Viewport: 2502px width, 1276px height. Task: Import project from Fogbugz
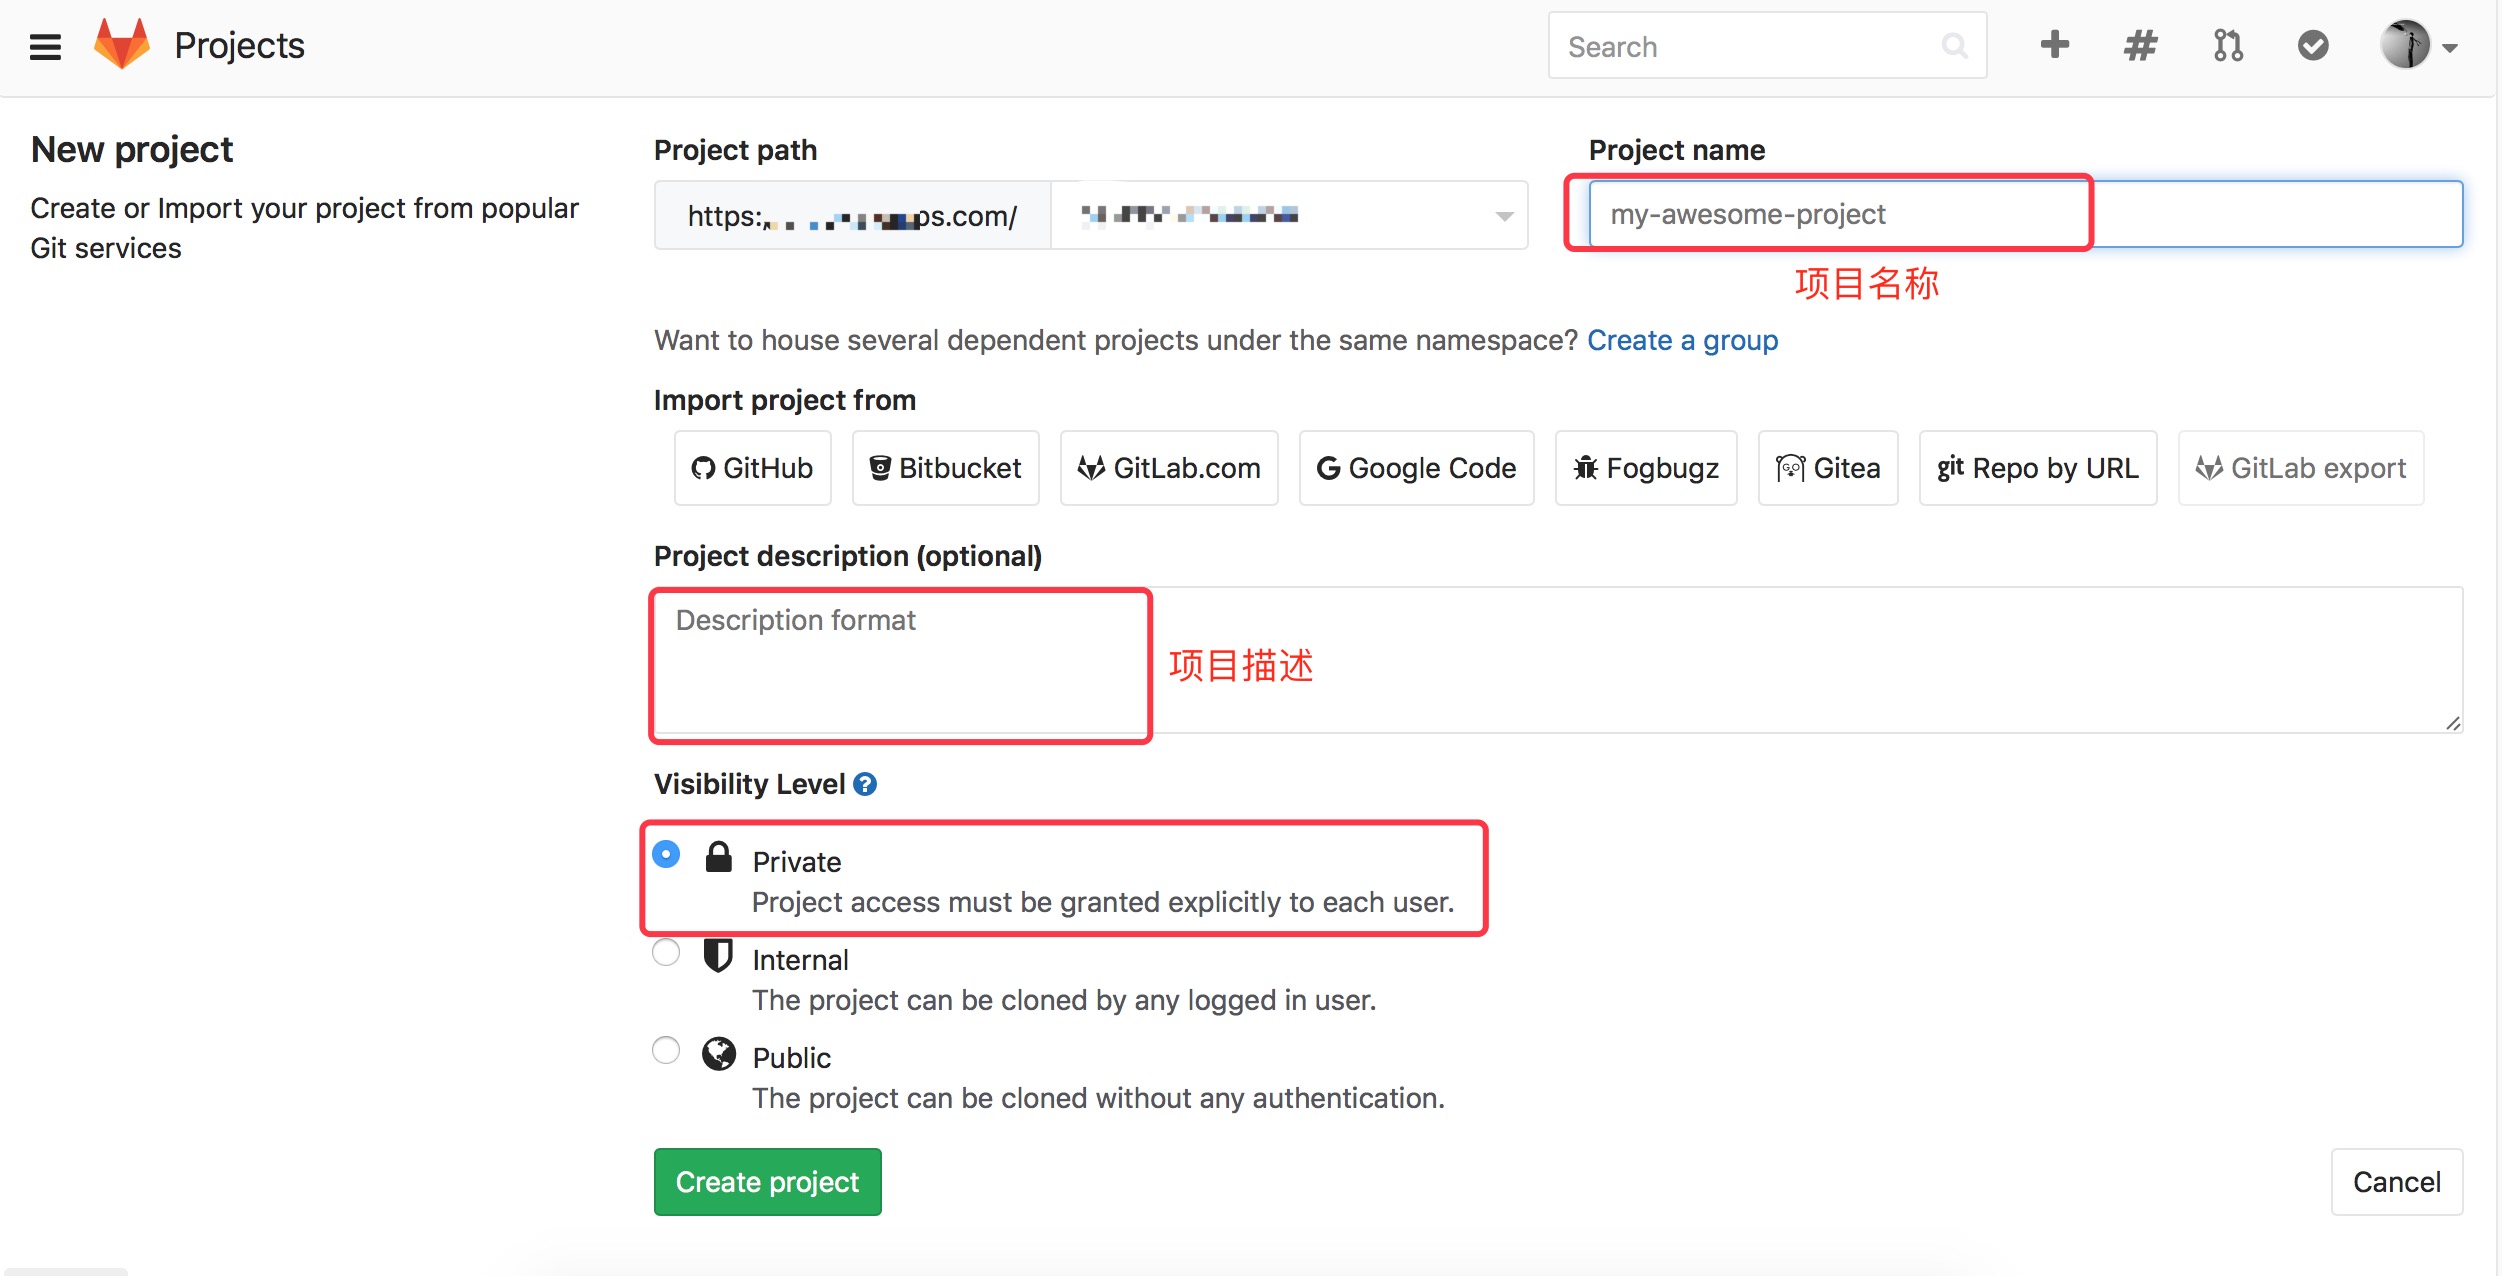click(x=1646, y=468)
